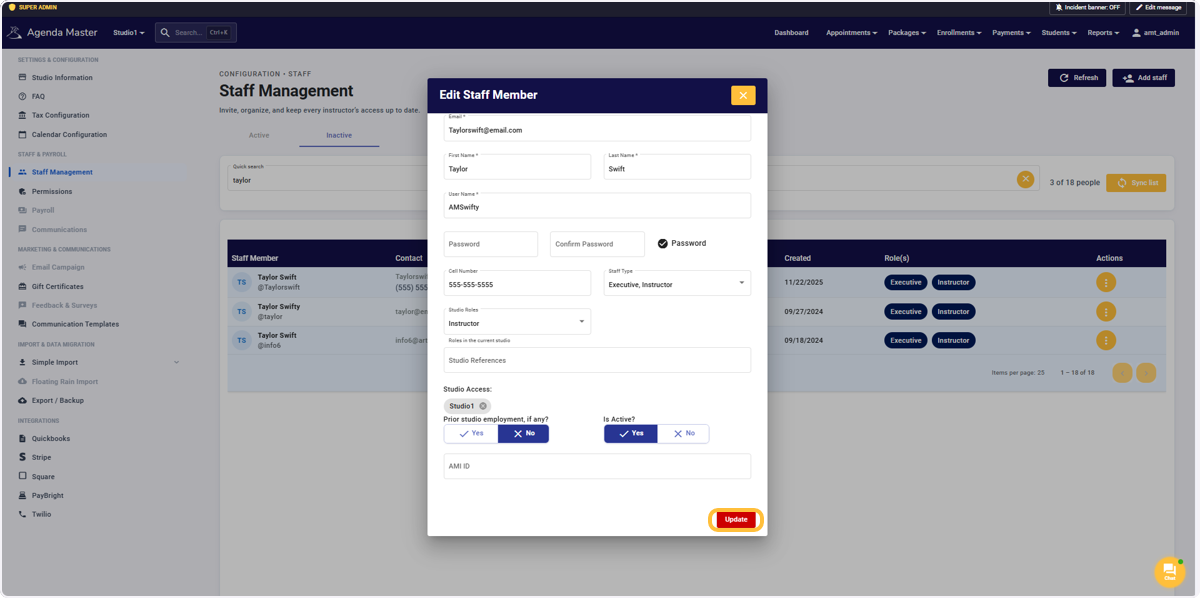Switch to Active staff tab

[x=259, y=135]
